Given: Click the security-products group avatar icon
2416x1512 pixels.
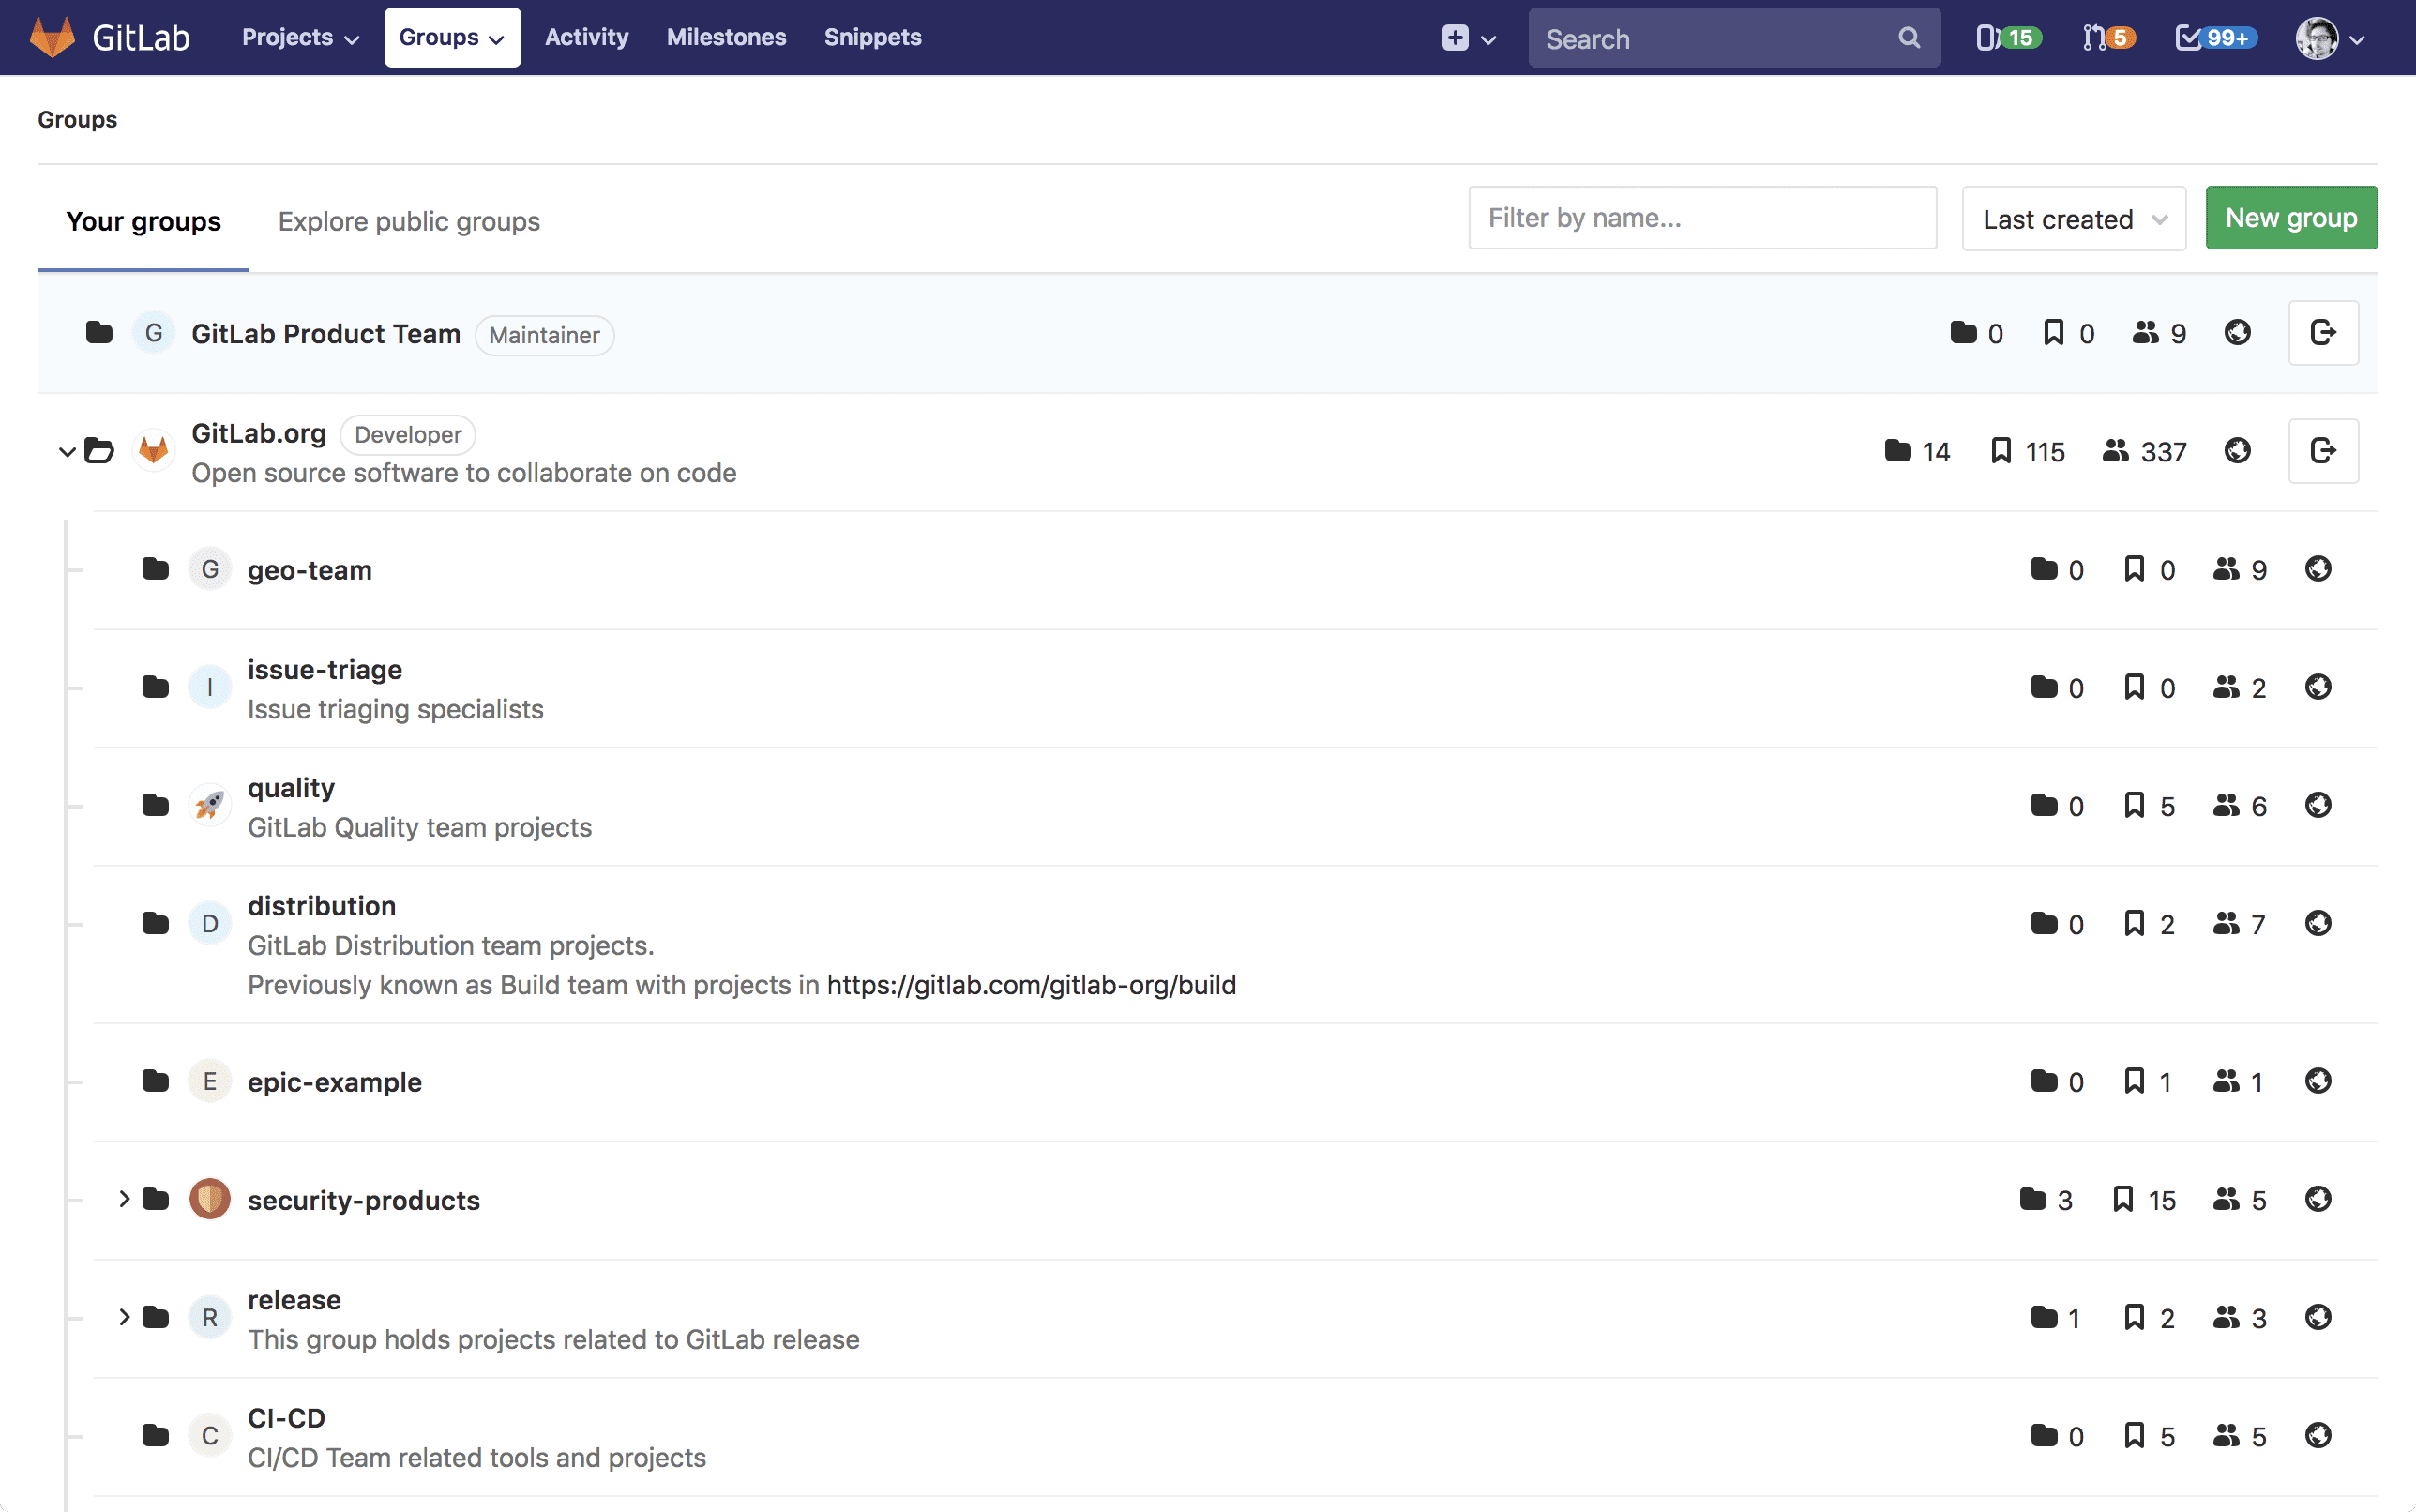Looking at the screenshot, I should click(209, 1199).
